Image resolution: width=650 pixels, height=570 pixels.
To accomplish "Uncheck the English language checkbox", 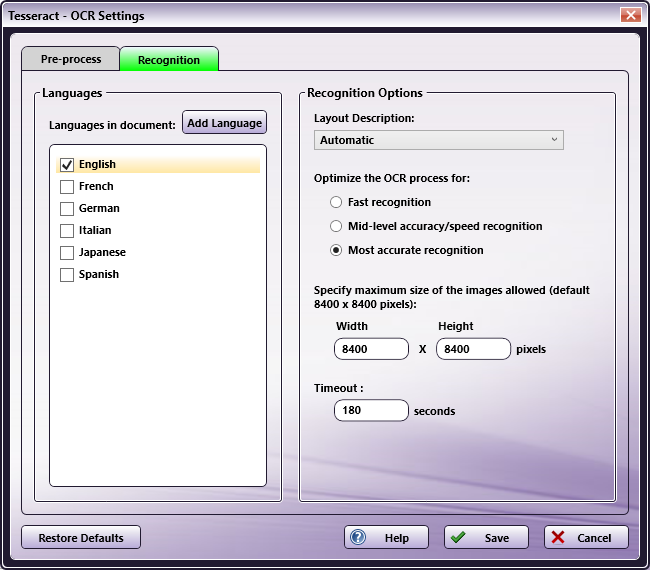I will coord(67,165).
